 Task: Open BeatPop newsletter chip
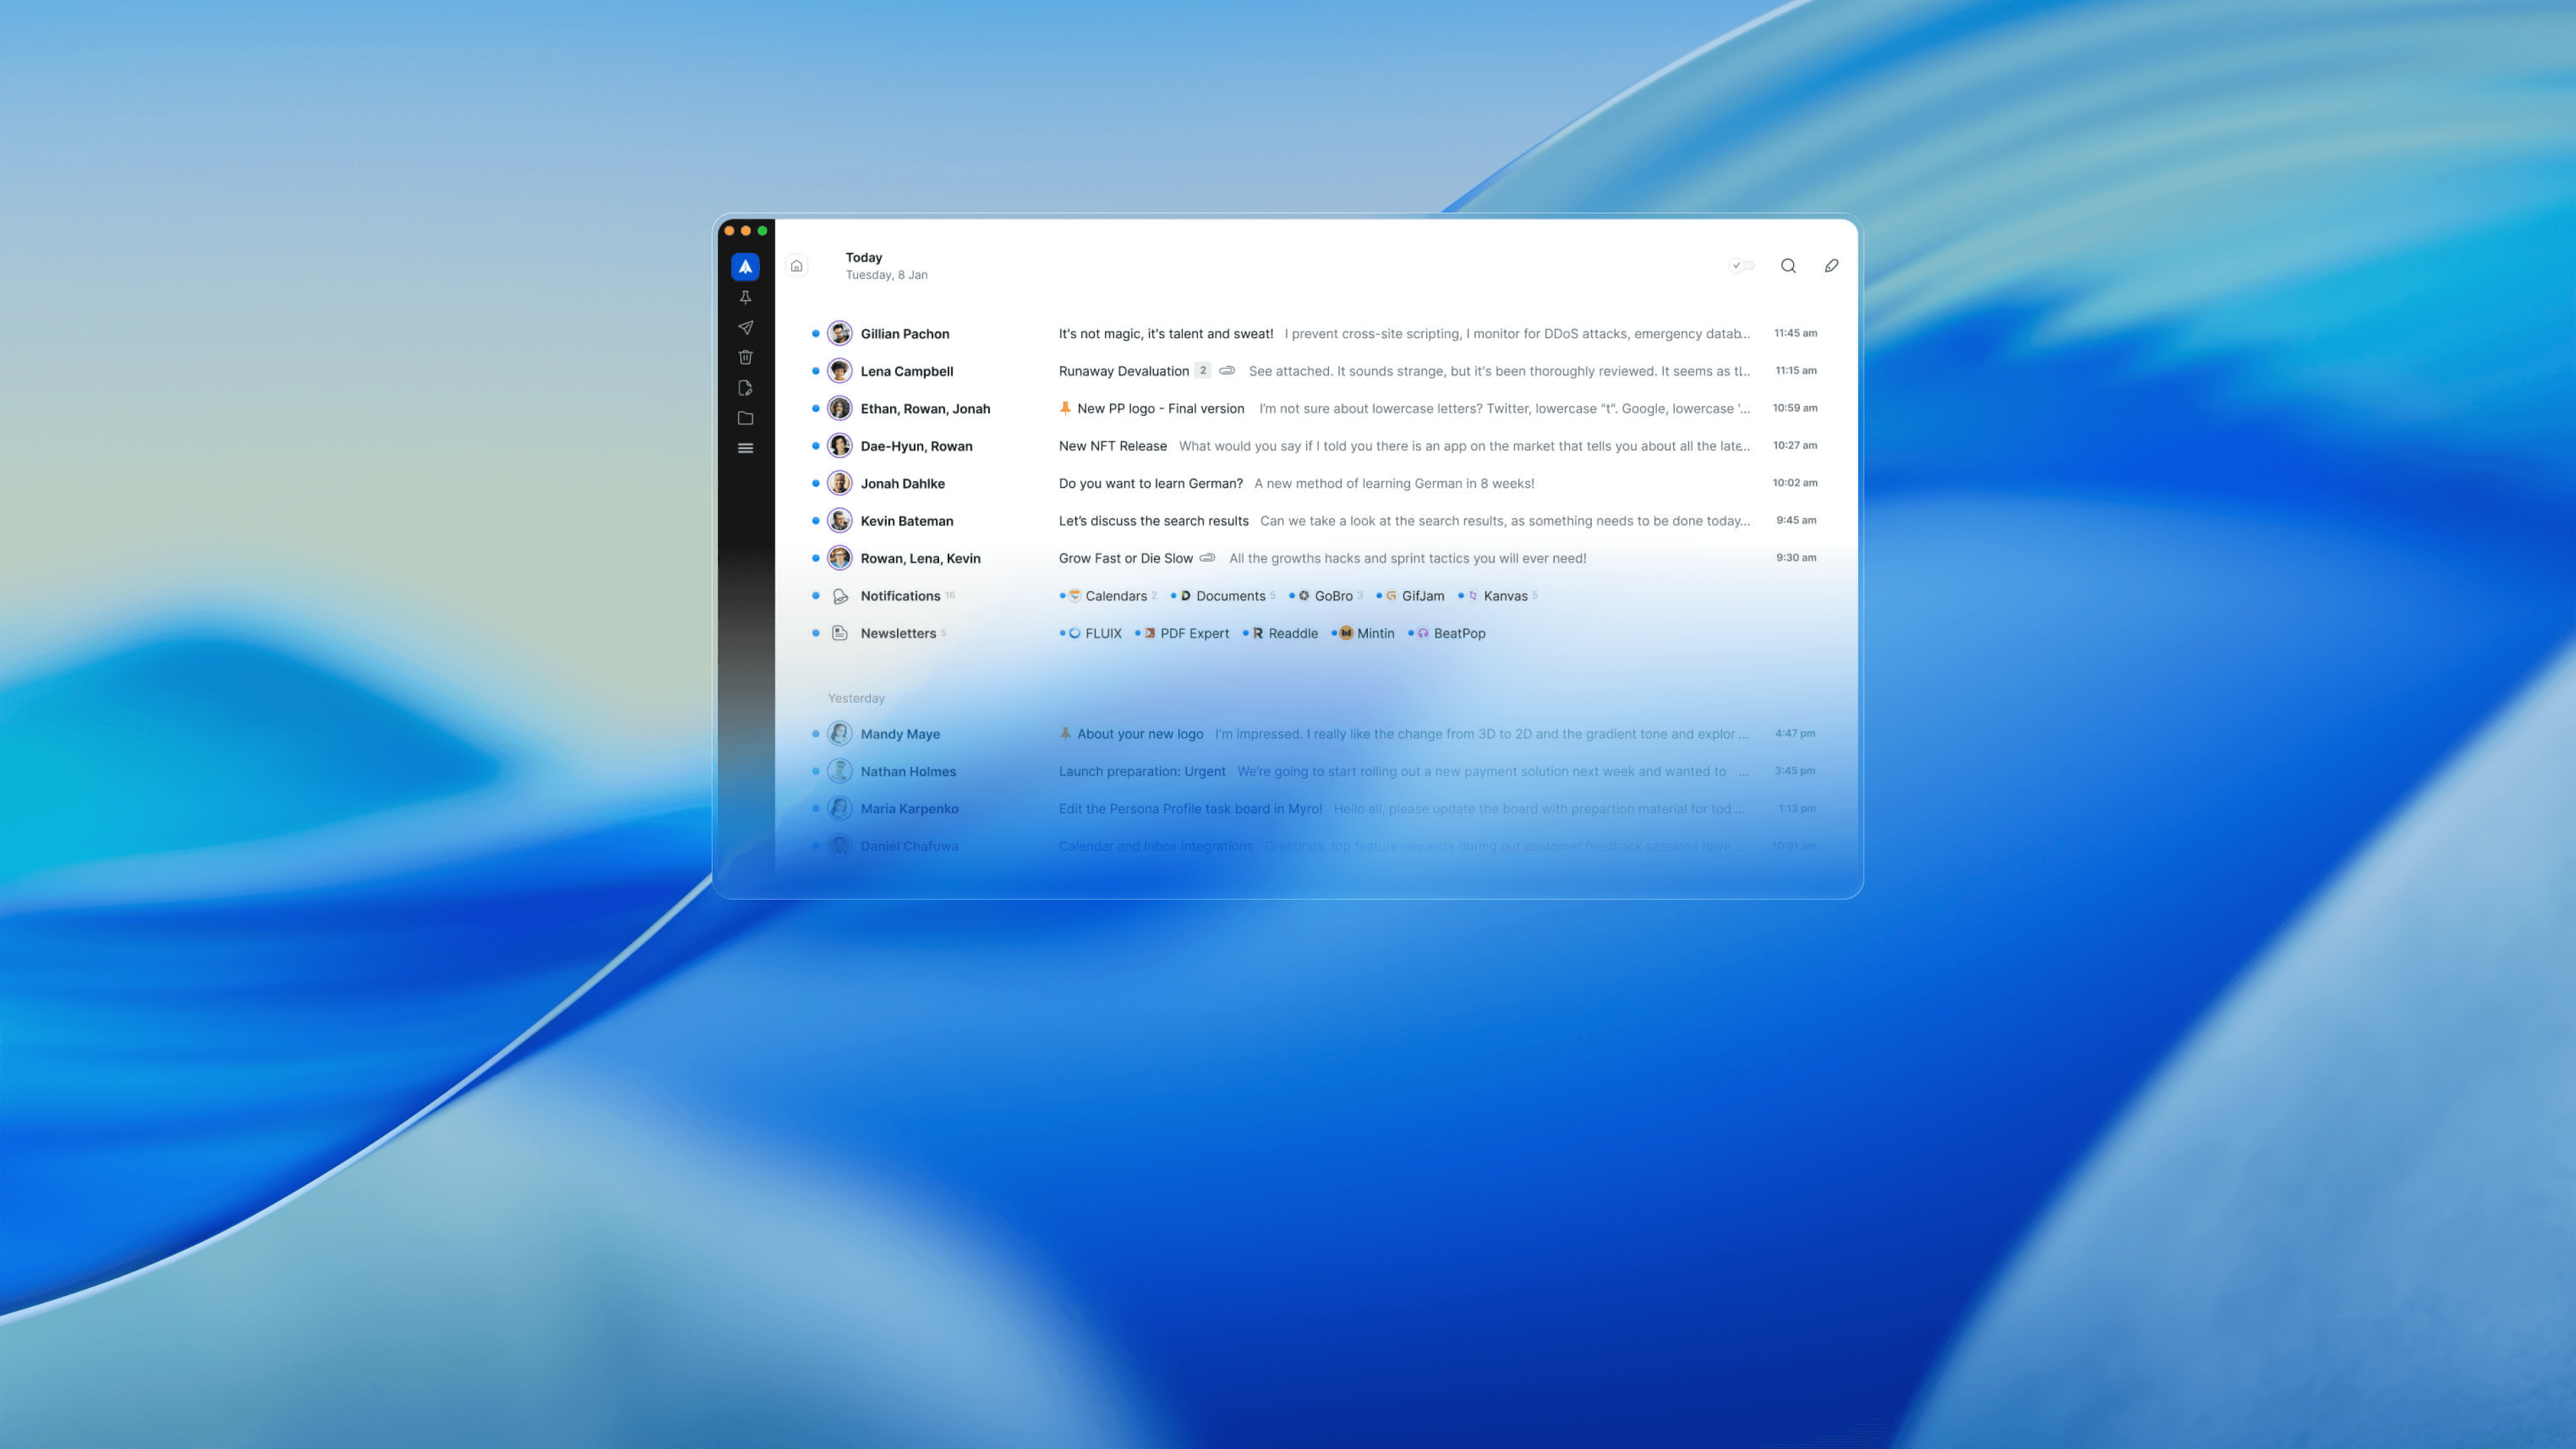pyautogui.click(x=1447, y=633)
